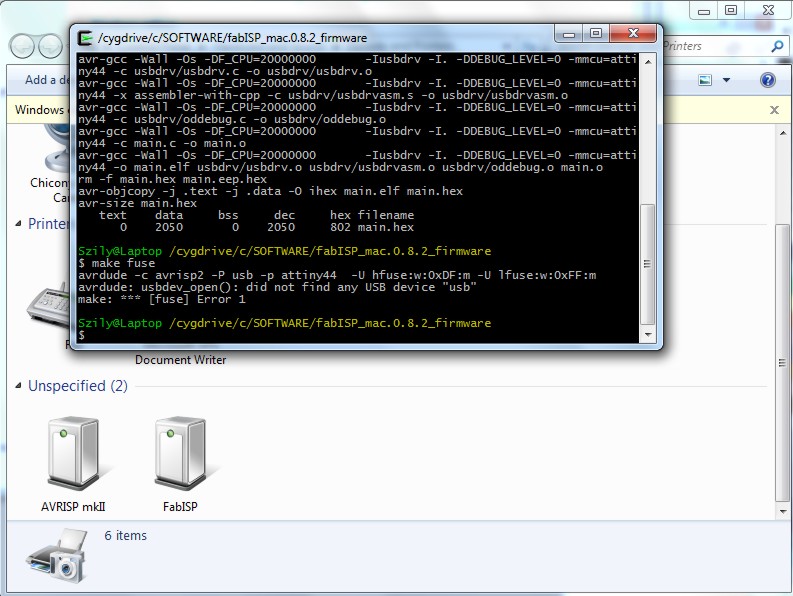
Task: Click the terminal scroll down arrow
Action: (648, 334)
